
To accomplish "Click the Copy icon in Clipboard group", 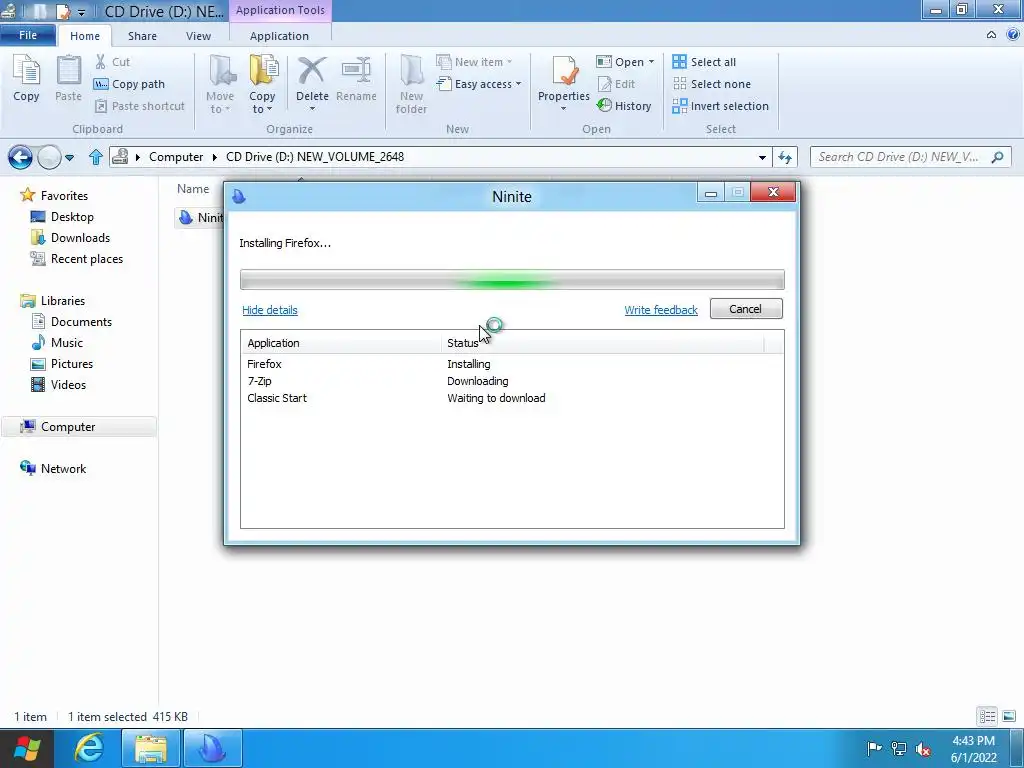I will pyautogui.click(x=26, y=78).
